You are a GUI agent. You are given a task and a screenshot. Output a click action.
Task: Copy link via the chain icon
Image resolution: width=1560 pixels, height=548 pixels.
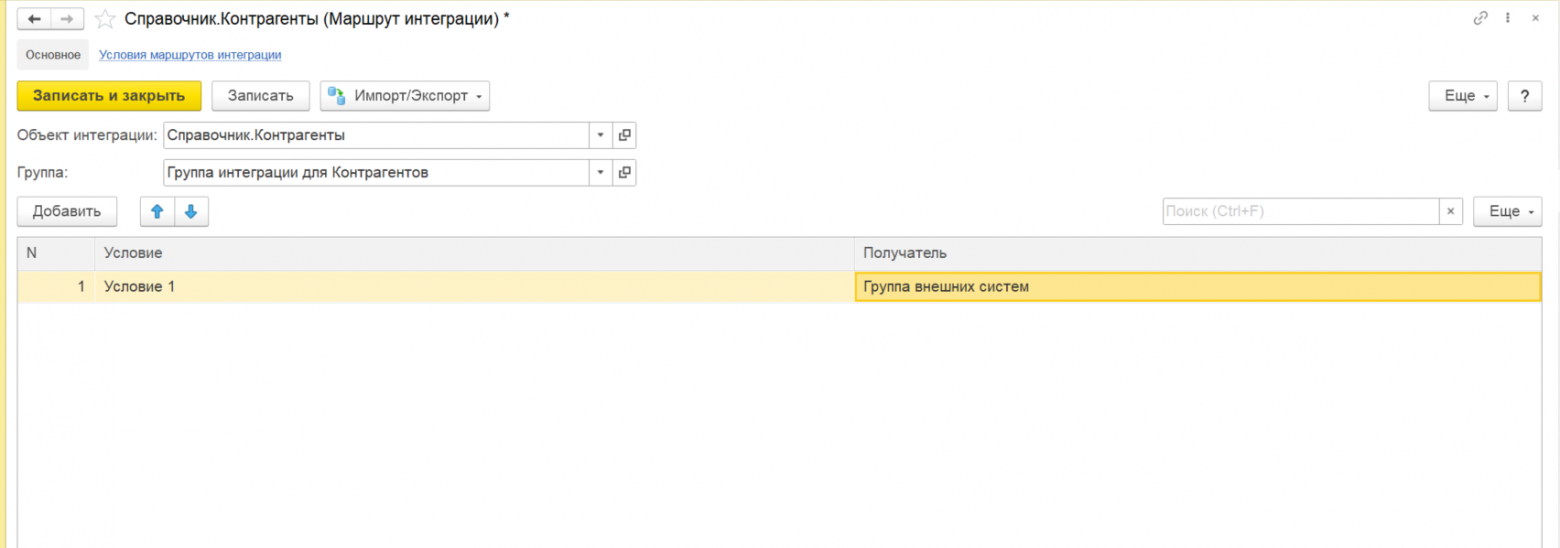point(1480,18)
